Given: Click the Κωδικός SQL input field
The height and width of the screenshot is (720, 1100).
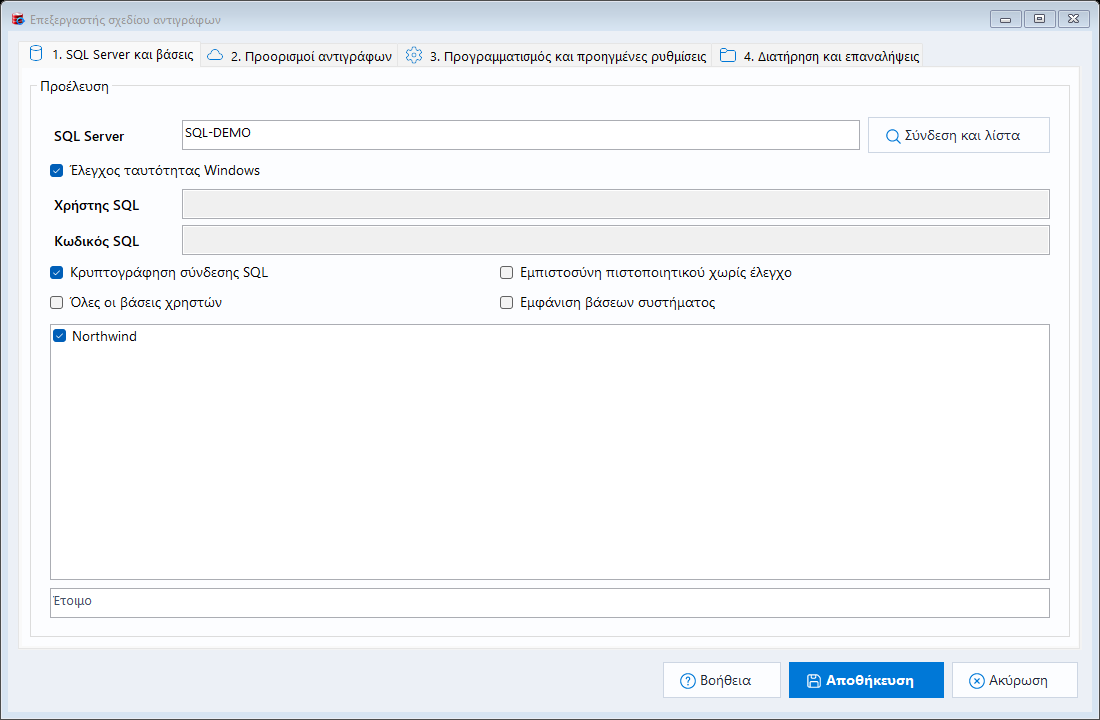Looking at the screenshot, I should (616, 240).
